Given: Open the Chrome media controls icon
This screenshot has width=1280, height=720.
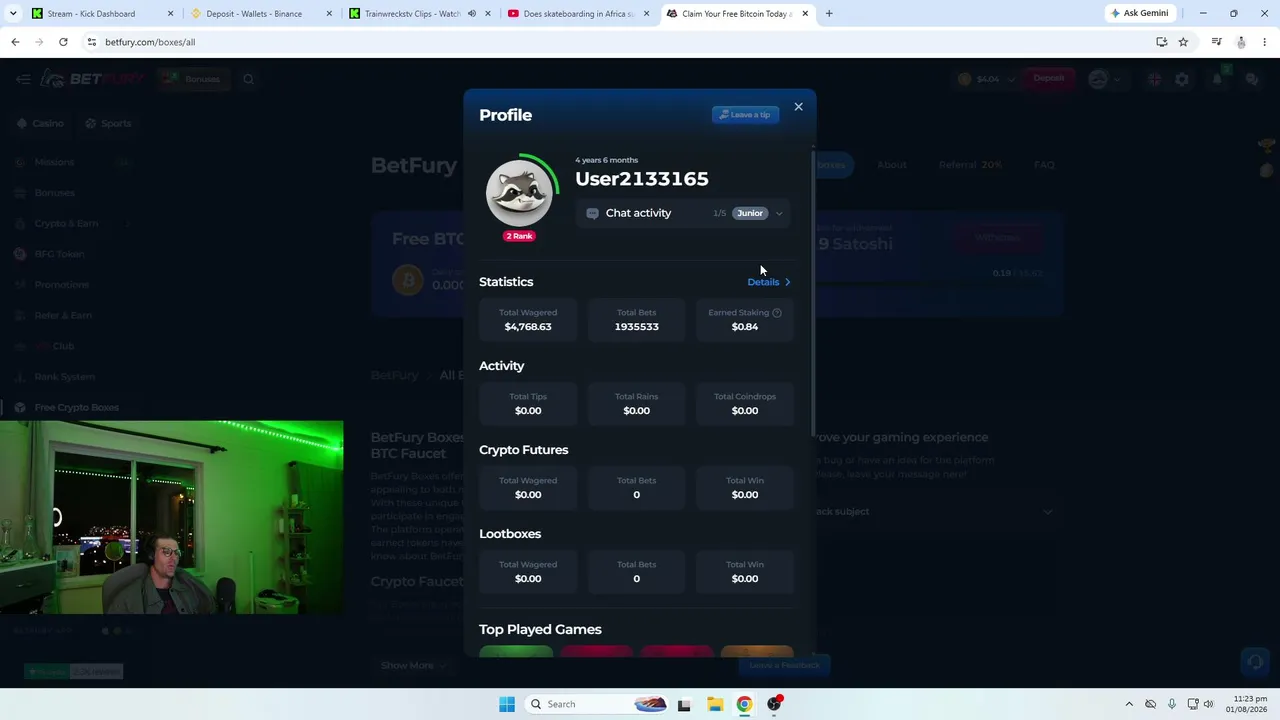Looking at the screenshot, I should click(1216, 42).
